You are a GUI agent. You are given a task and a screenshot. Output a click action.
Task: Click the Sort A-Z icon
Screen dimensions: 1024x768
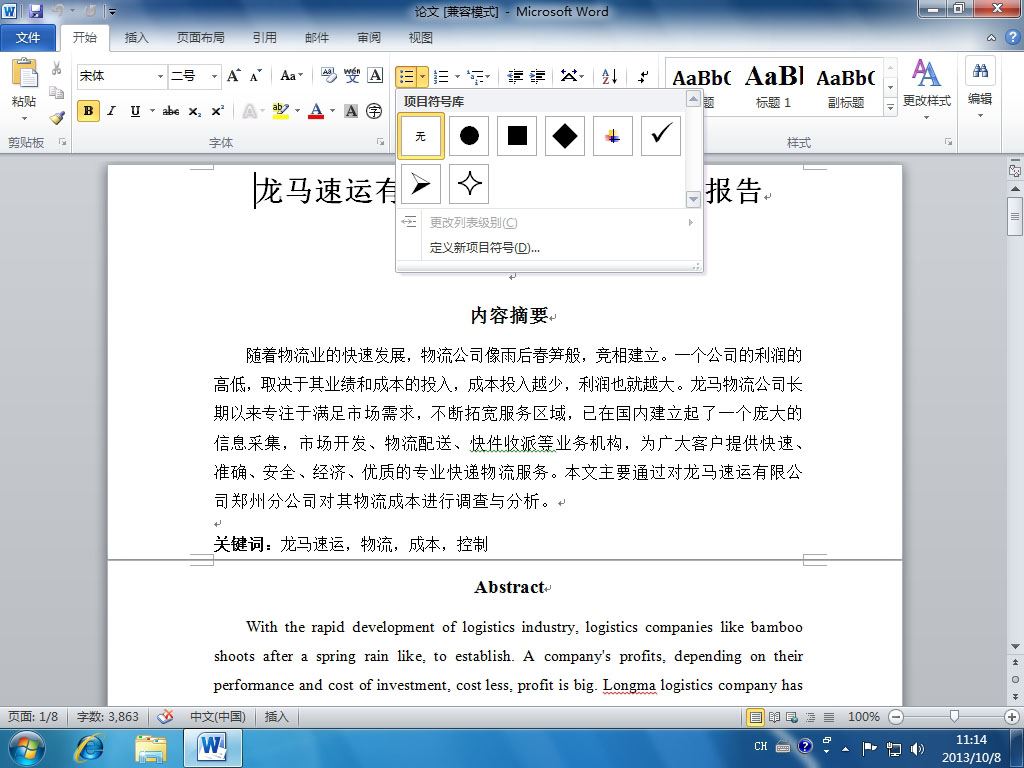point(609,76)
